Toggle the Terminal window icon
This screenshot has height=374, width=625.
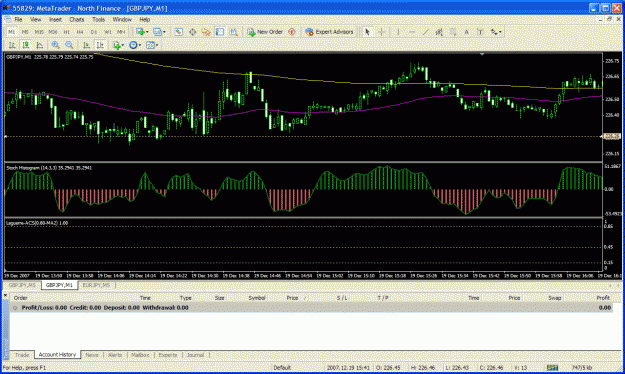click(220, 32)
